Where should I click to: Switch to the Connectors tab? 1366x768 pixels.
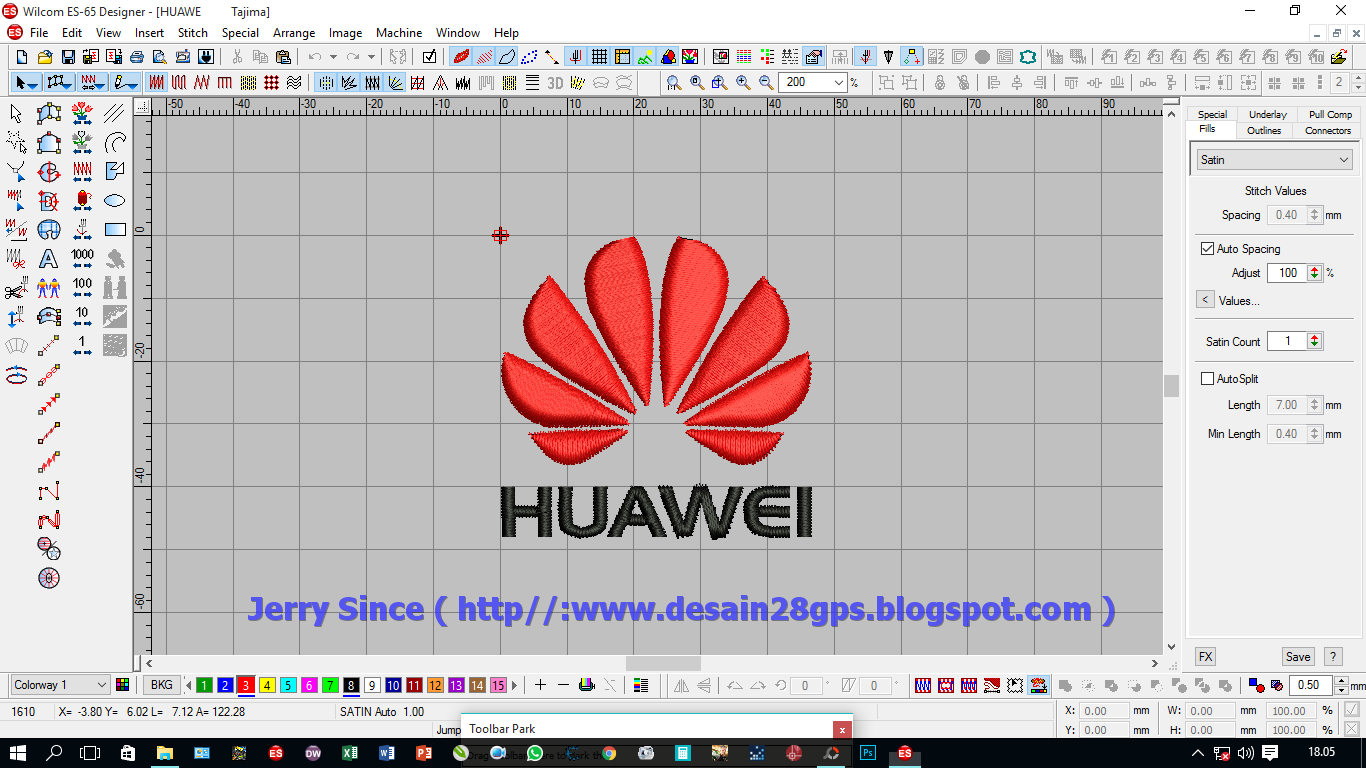tap(1328, 130)
